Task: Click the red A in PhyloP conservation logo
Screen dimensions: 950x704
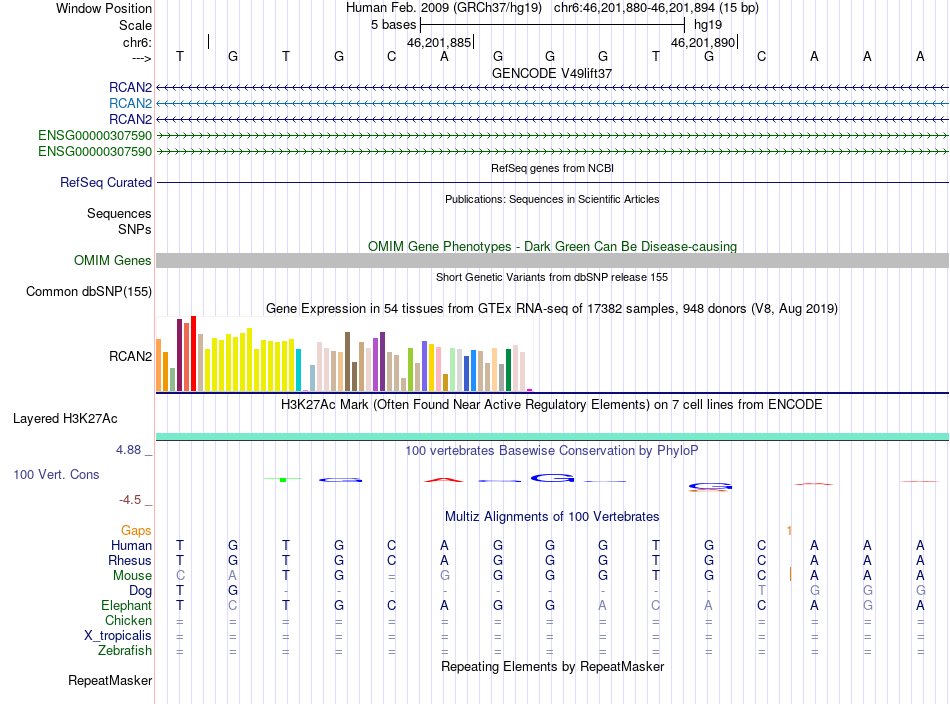Action: (x=444, y=480)
